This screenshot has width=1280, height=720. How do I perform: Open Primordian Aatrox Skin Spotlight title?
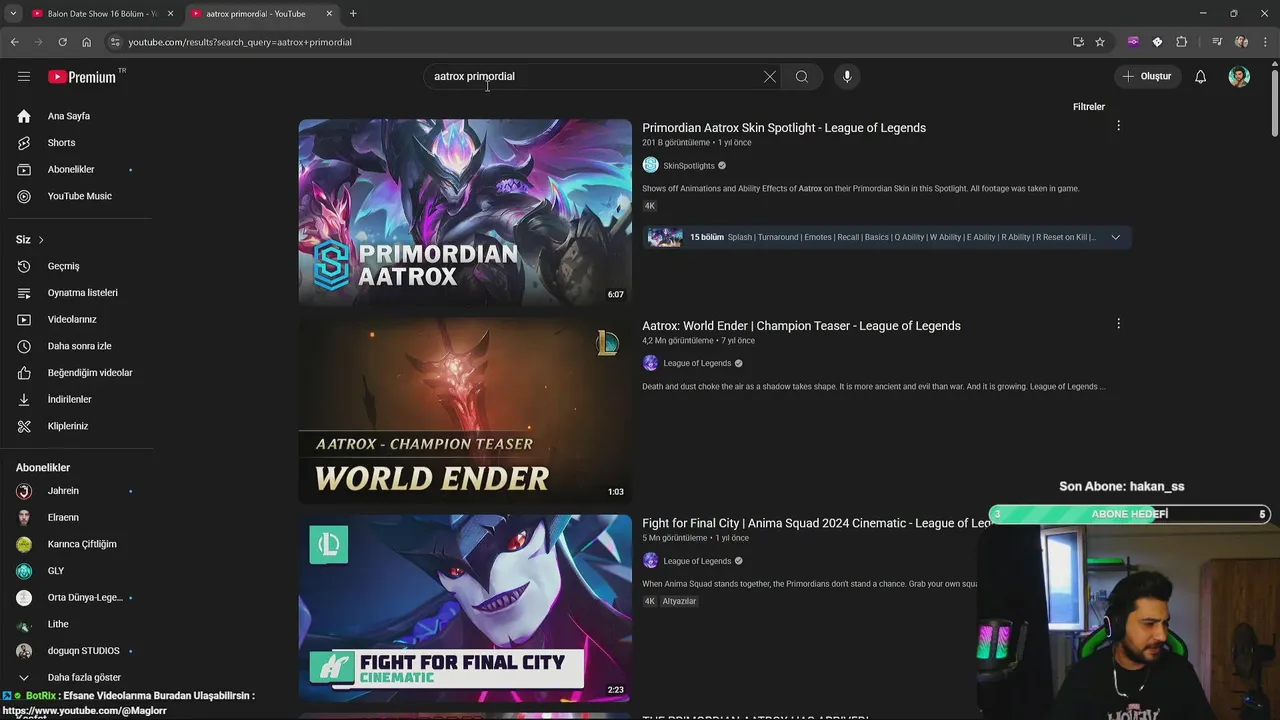click(784, 128)
